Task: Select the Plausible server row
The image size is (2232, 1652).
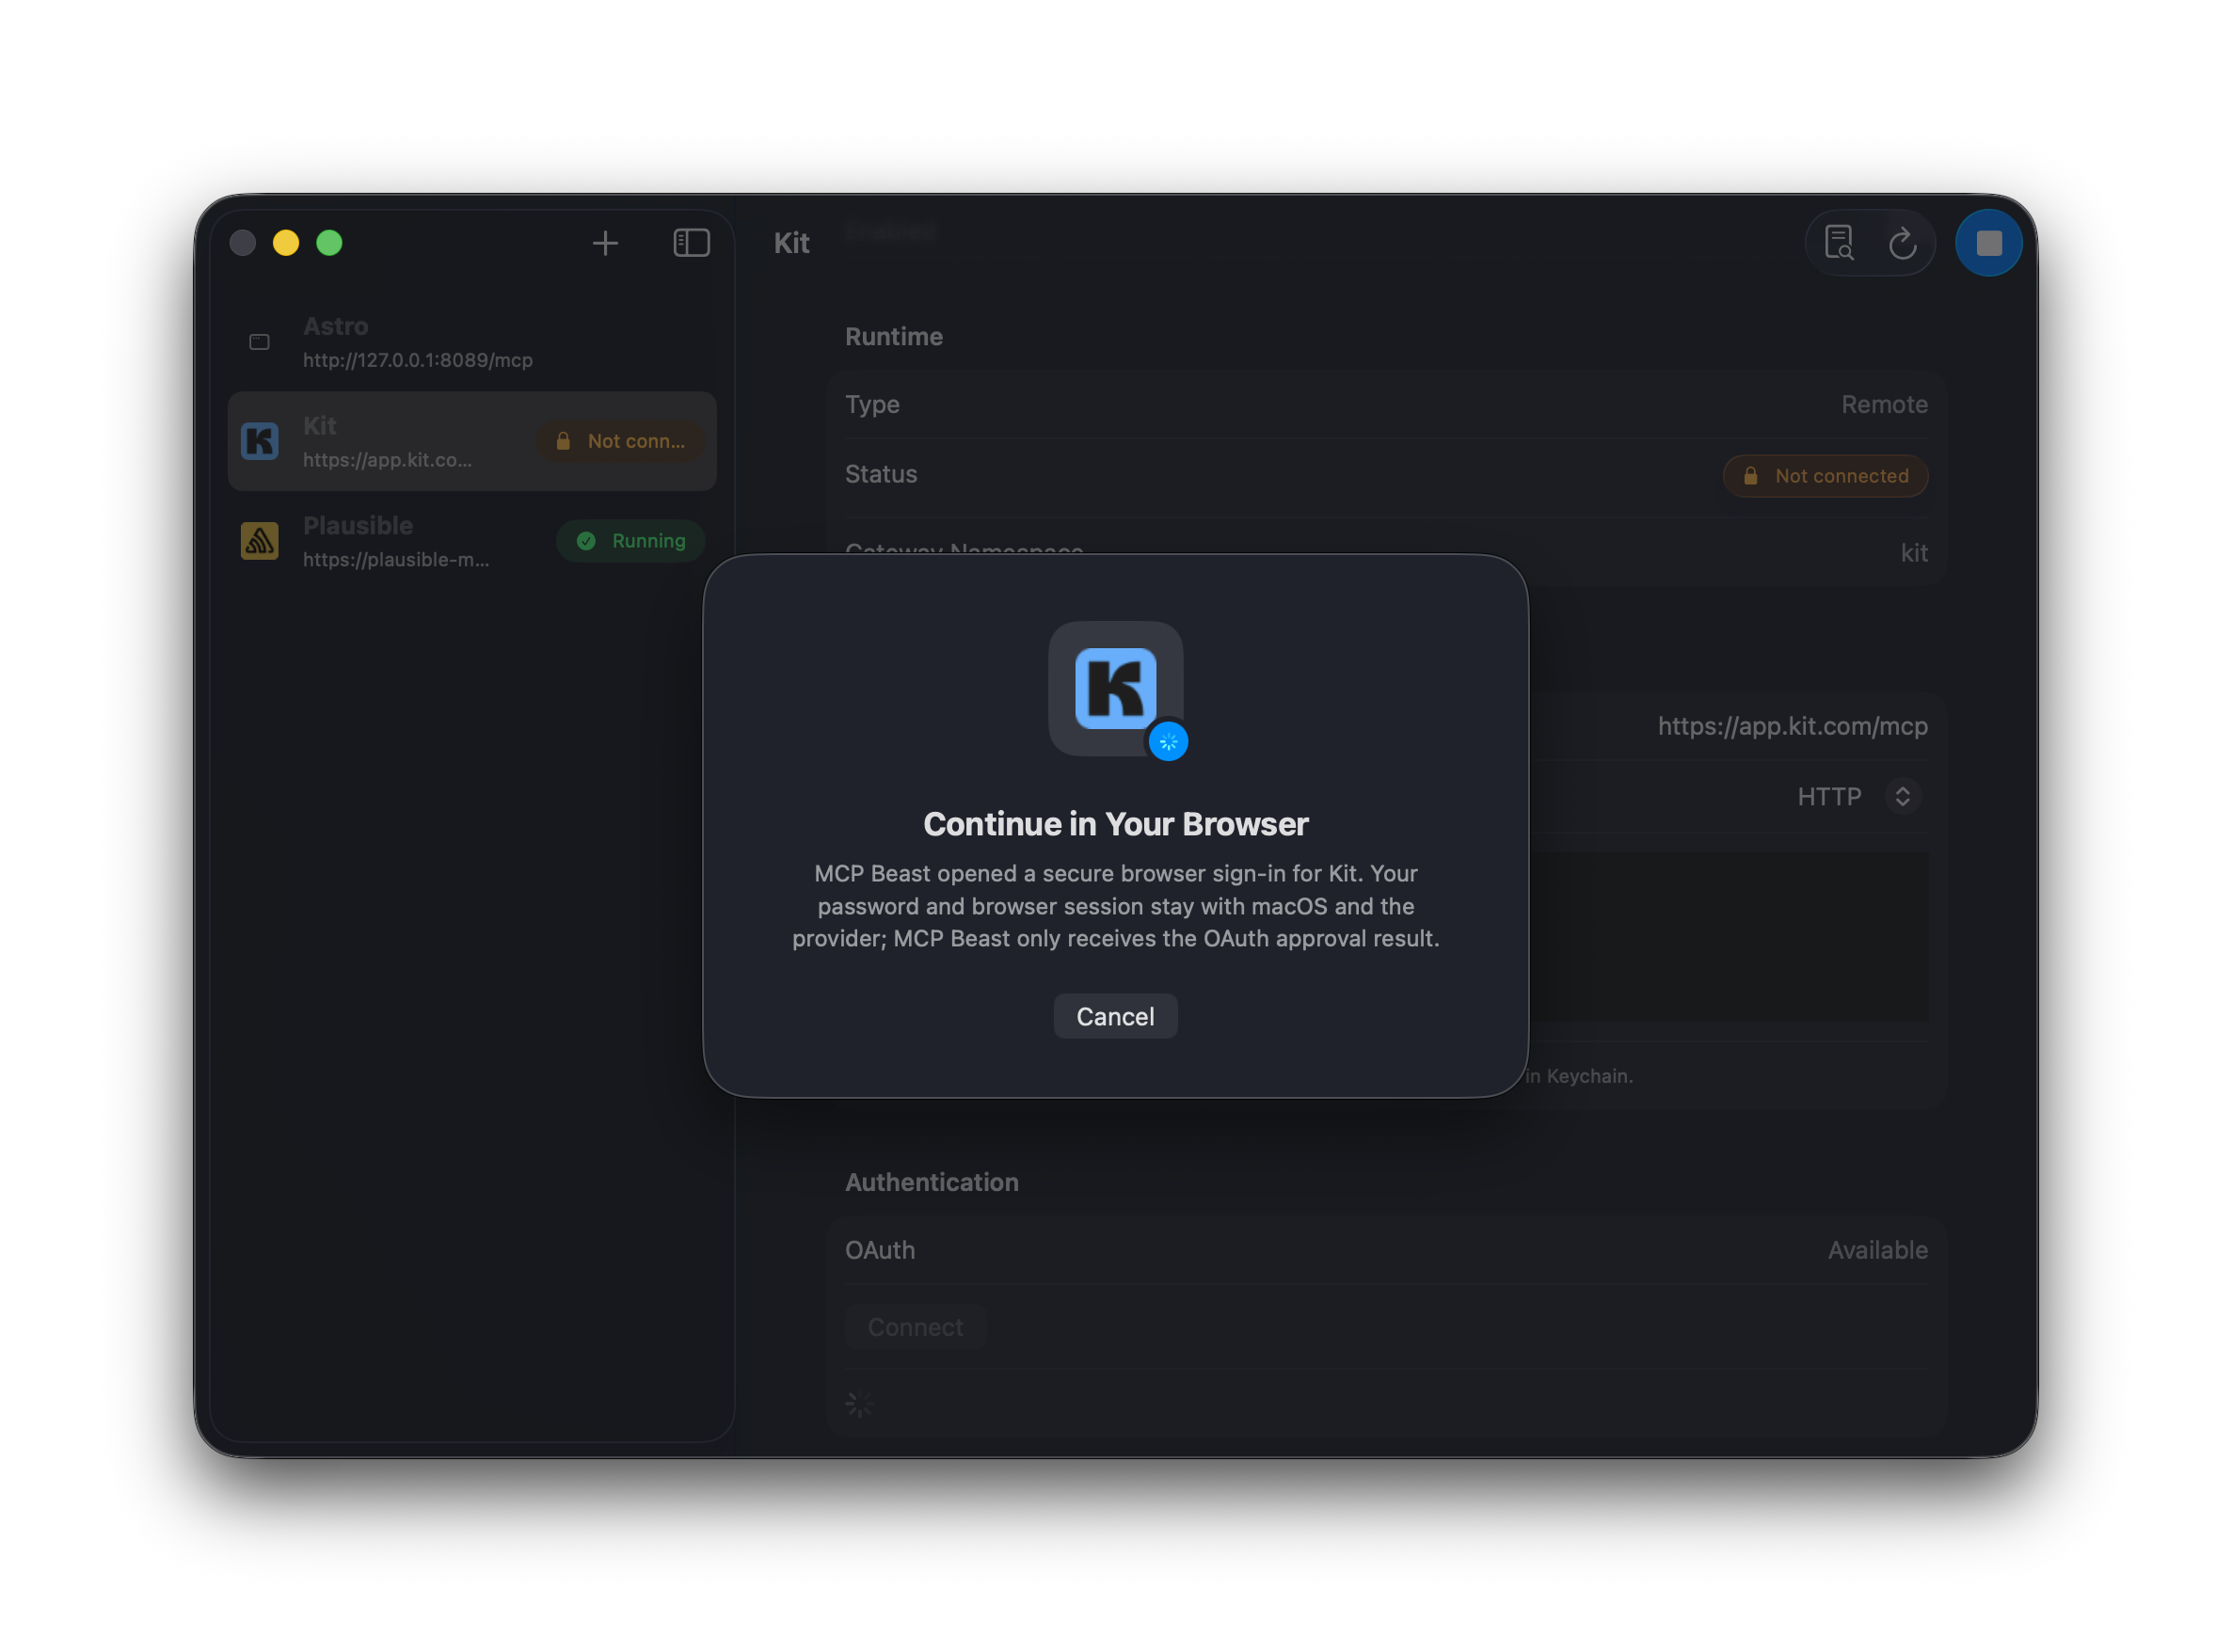Action: [x=472, y=541]
